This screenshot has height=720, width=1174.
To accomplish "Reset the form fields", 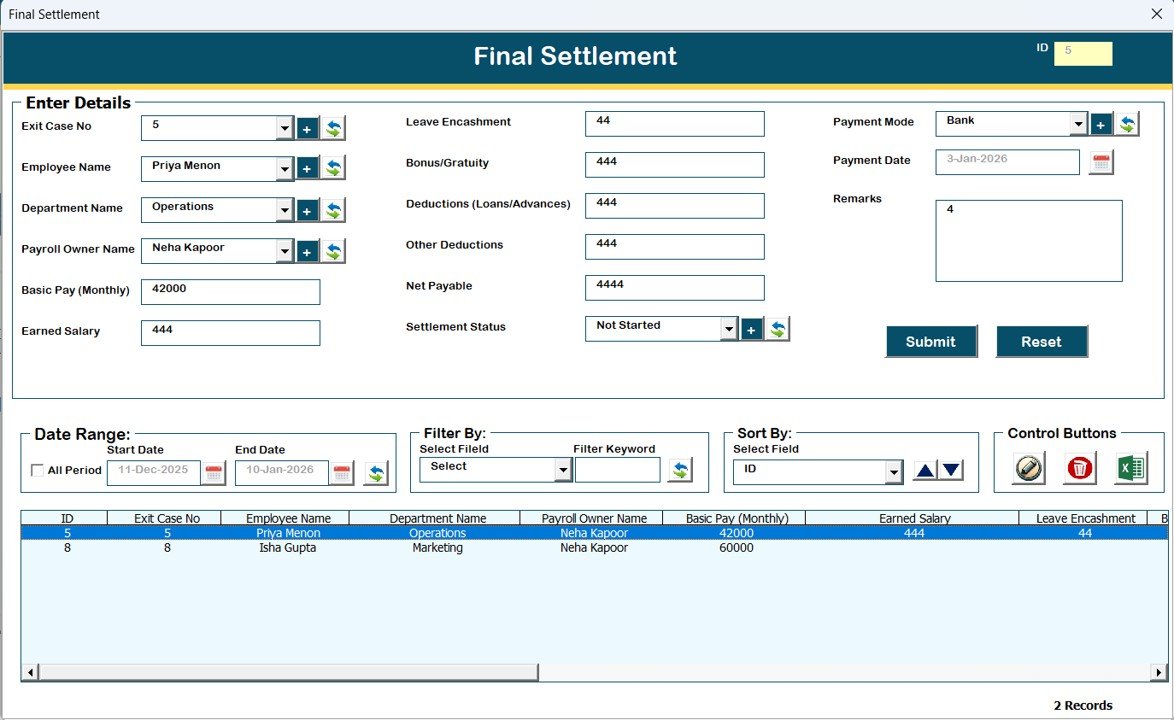I will pyautogui.click(x=1042, y=341).
